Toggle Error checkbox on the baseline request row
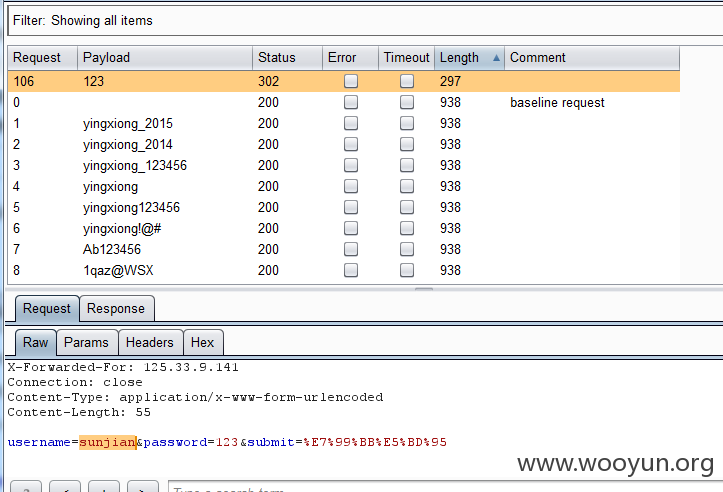 [x=351, y=102]
